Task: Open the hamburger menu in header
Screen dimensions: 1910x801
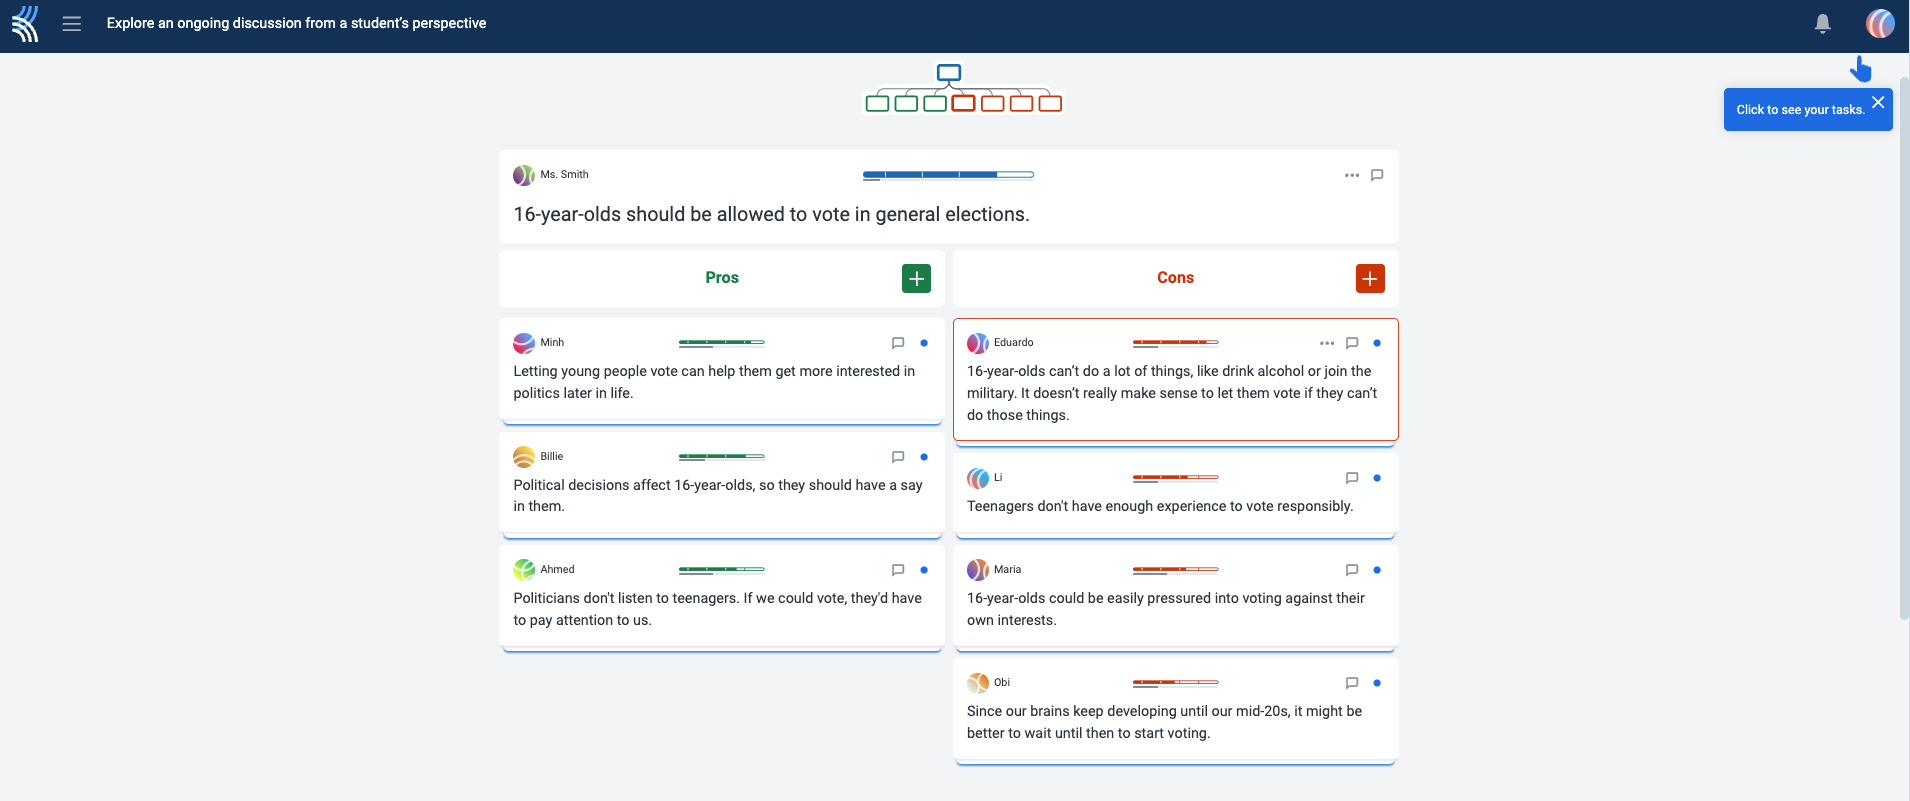Action: [x=71, y=23]
